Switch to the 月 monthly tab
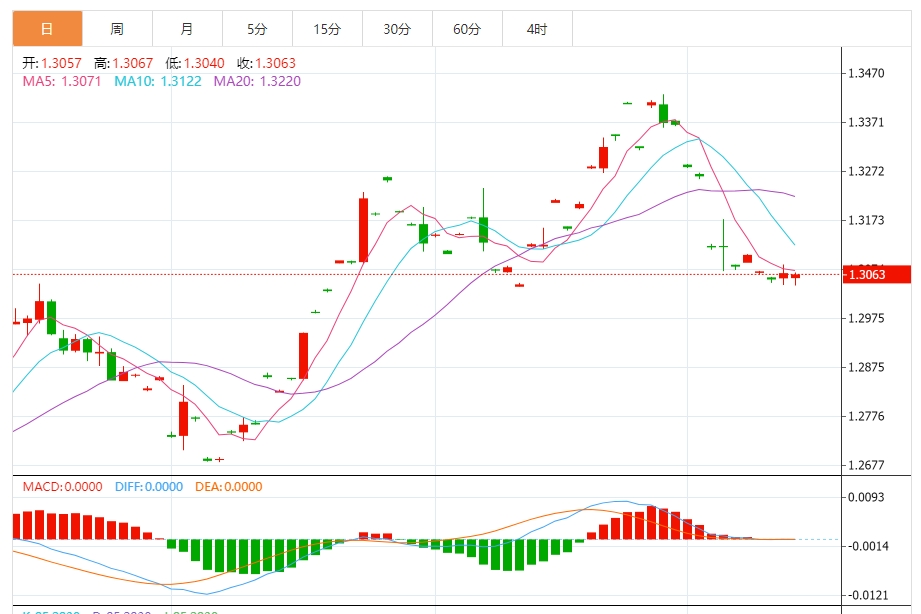Image resolution: width=921 pixels, height=614 pixels. tap(187, 29)
